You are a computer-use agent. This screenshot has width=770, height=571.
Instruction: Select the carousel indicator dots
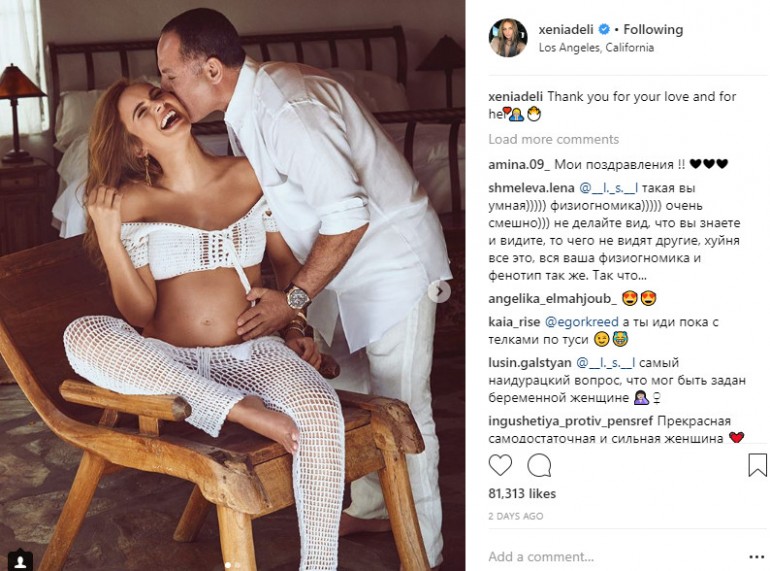(x=233, y=565)
